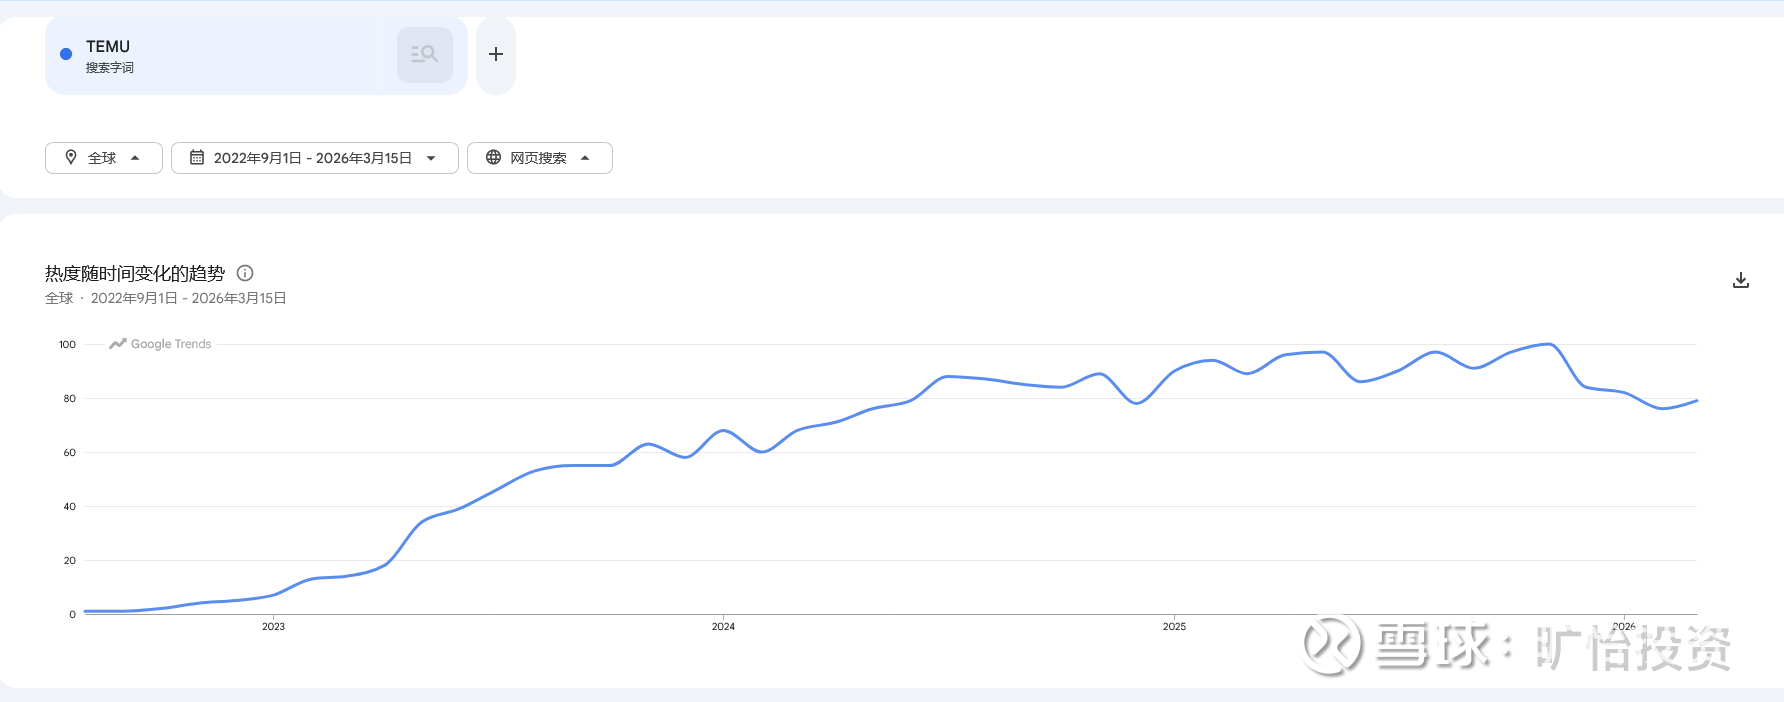Click the search-term explore icon beside TEMU
Image resolution: width=1784 pixels, height=702 pixels.
425,55
